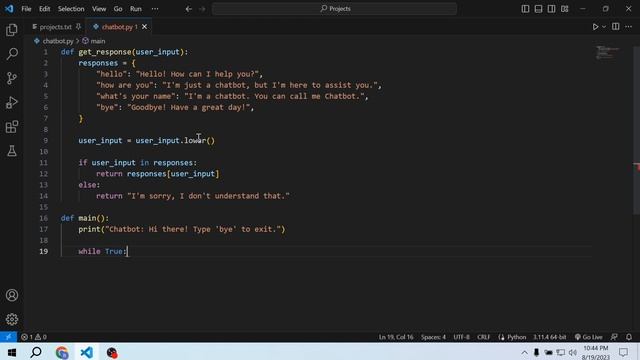The image size is (640, 360).
Task: Open the Search view in activity bar
Action: click(x=12, y=54)
